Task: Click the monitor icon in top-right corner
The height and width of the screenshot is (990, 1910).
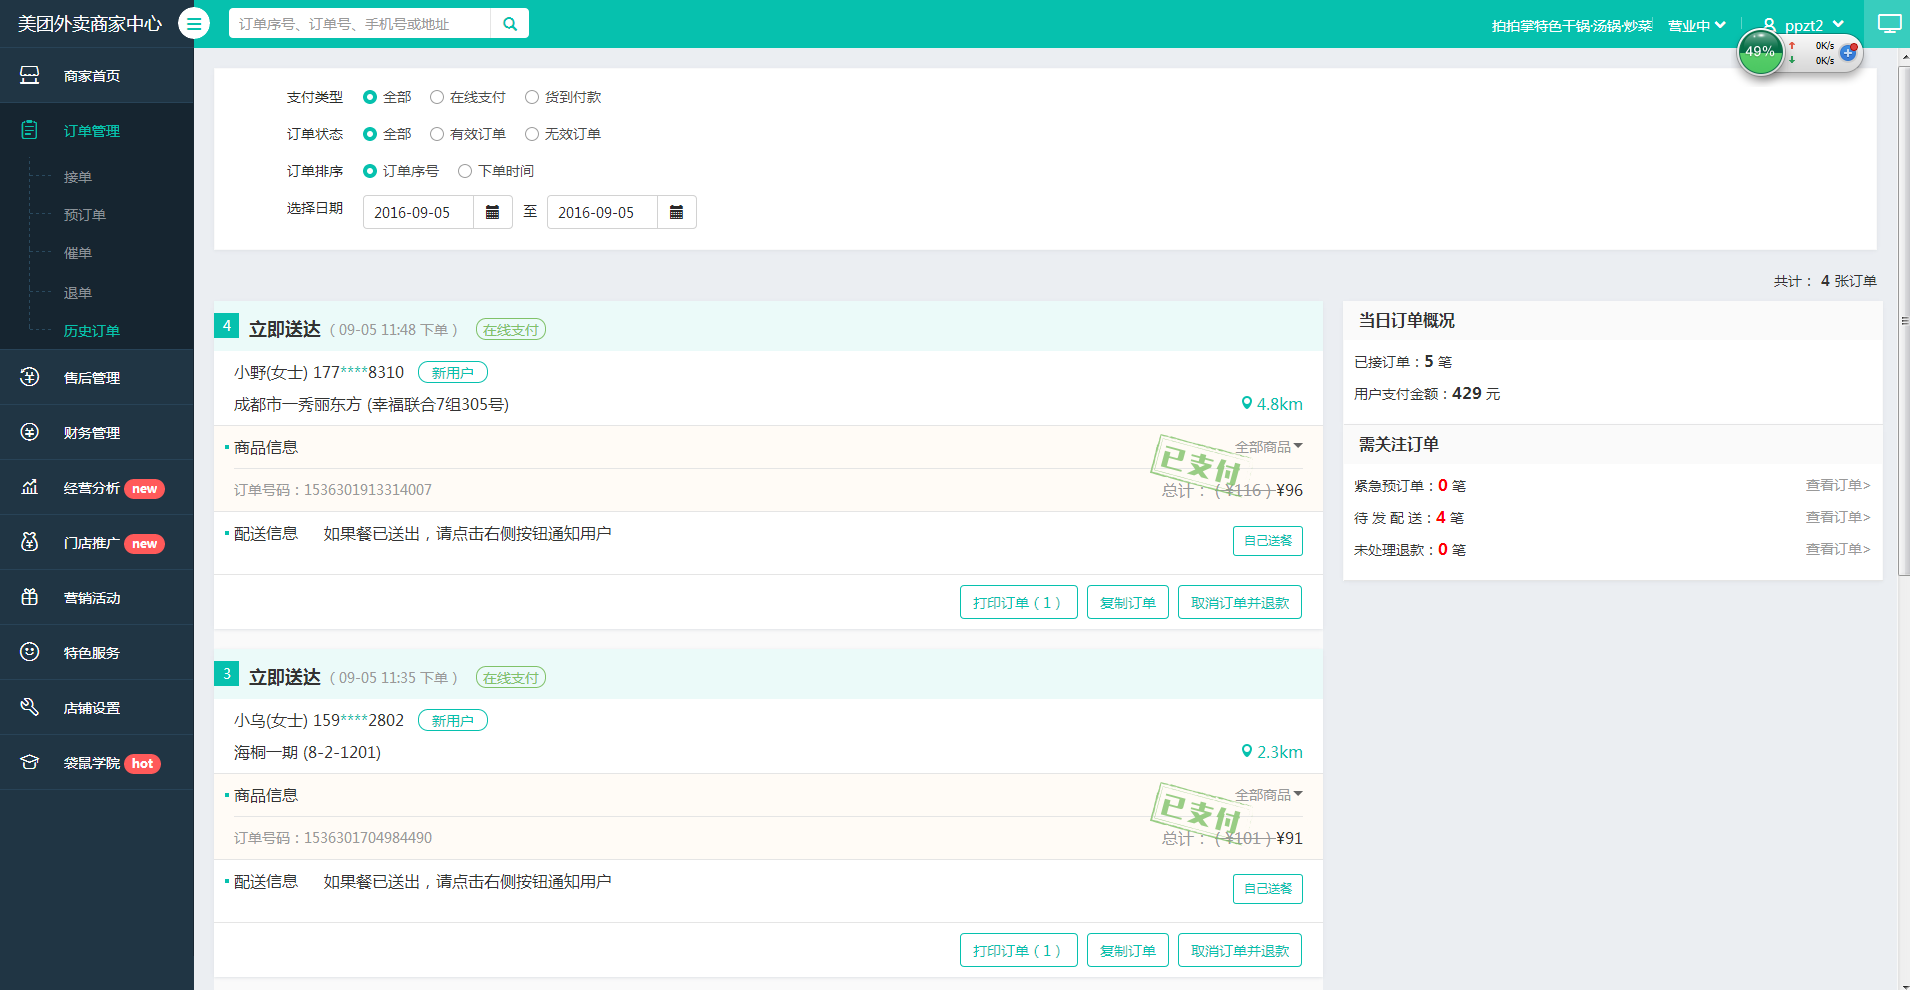Action: 1889,24
